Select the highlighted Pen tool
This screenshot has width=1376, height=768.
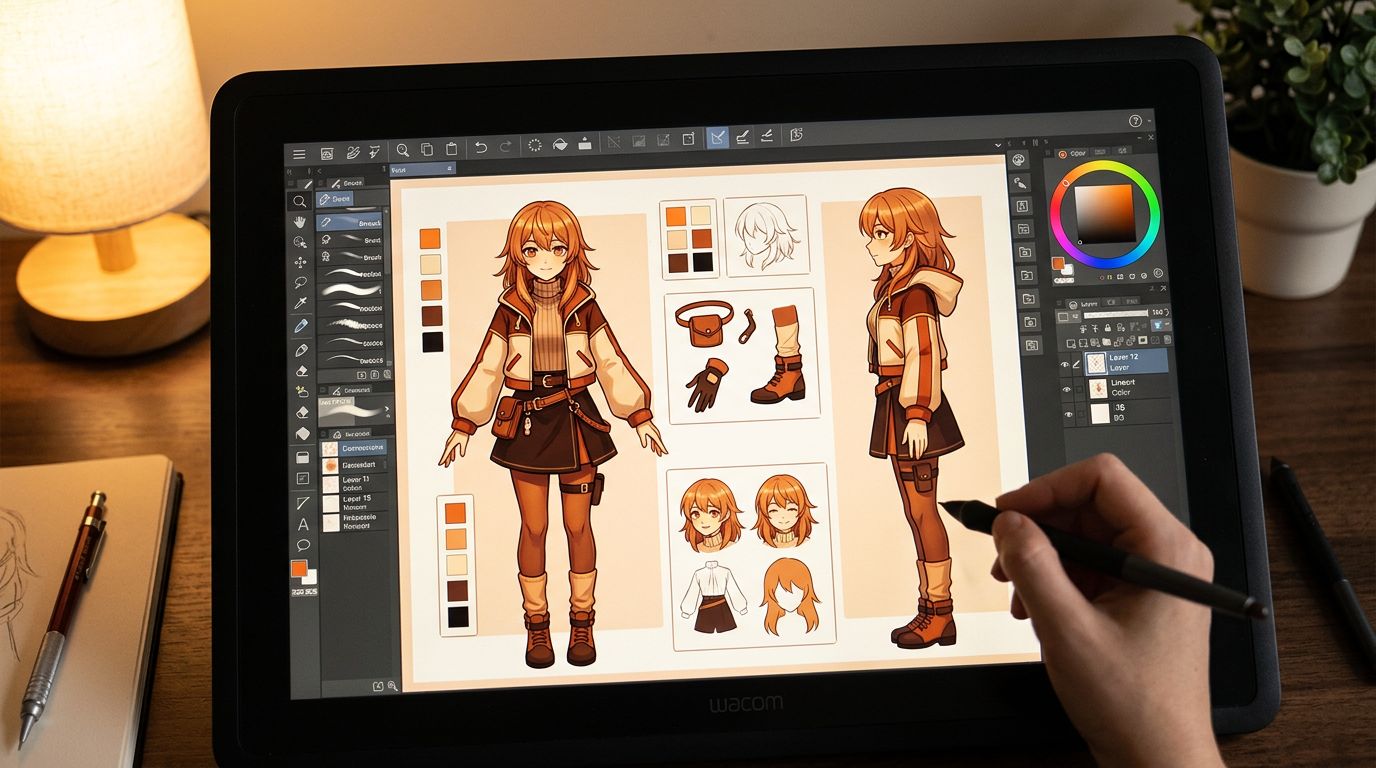click(x=300, y=326)
